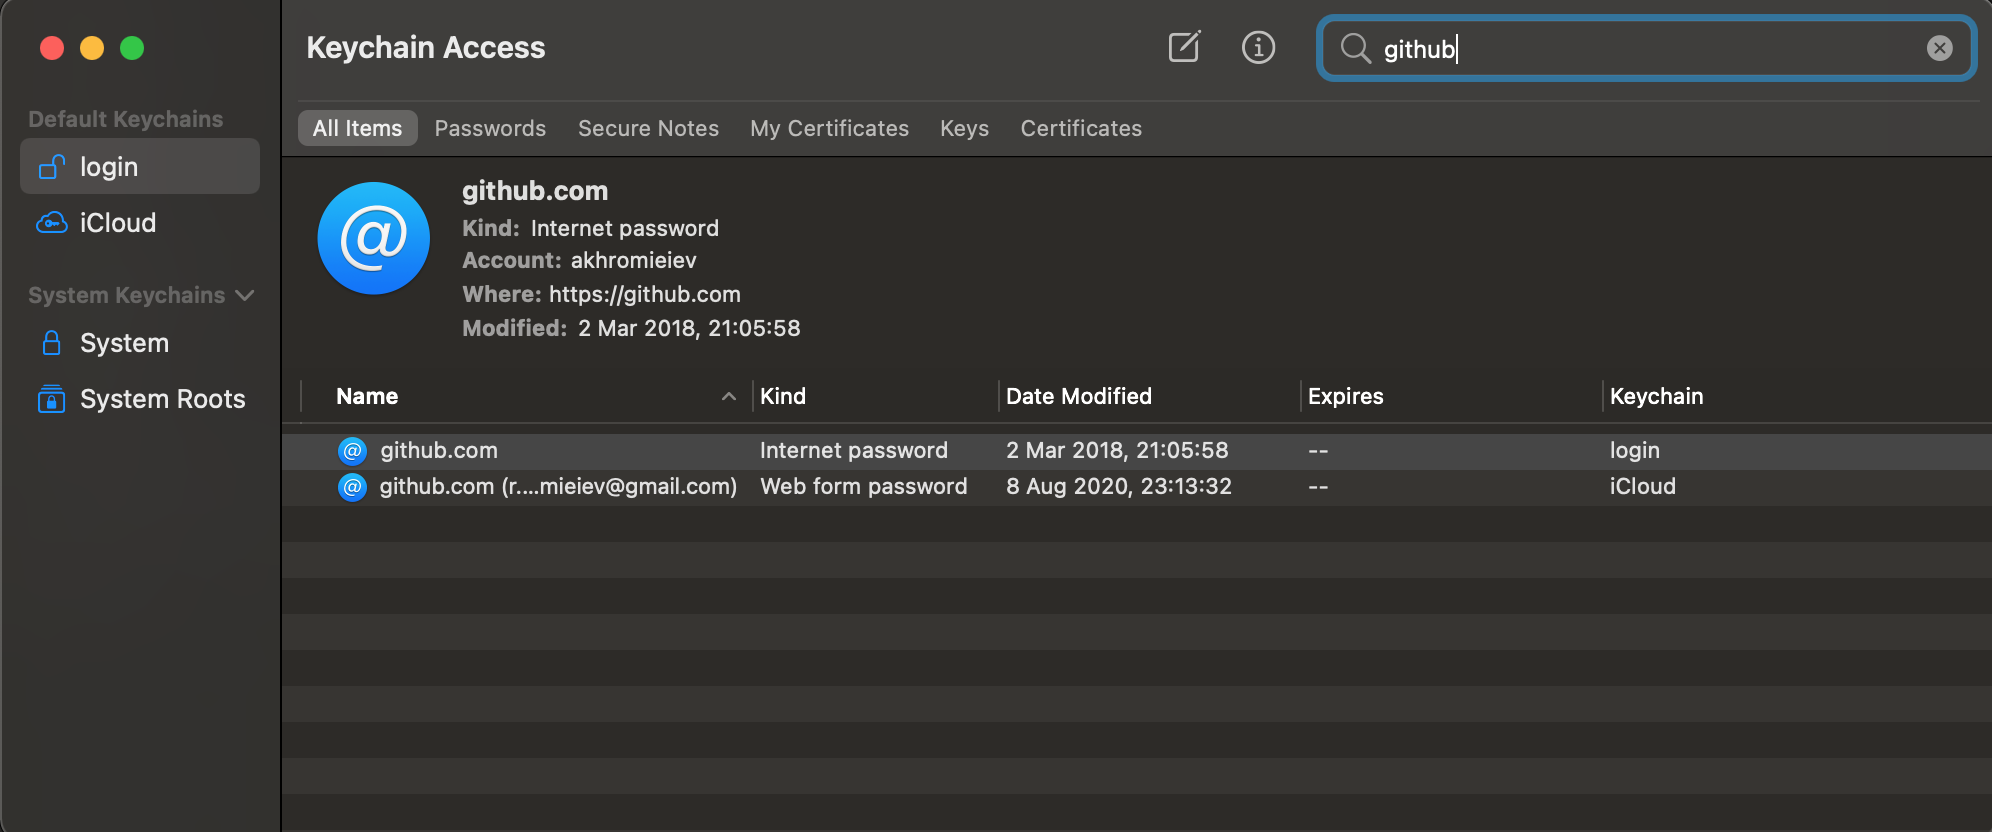
Task: Click the @ icon of github.com login row
Action: click(x=352, y=451)
